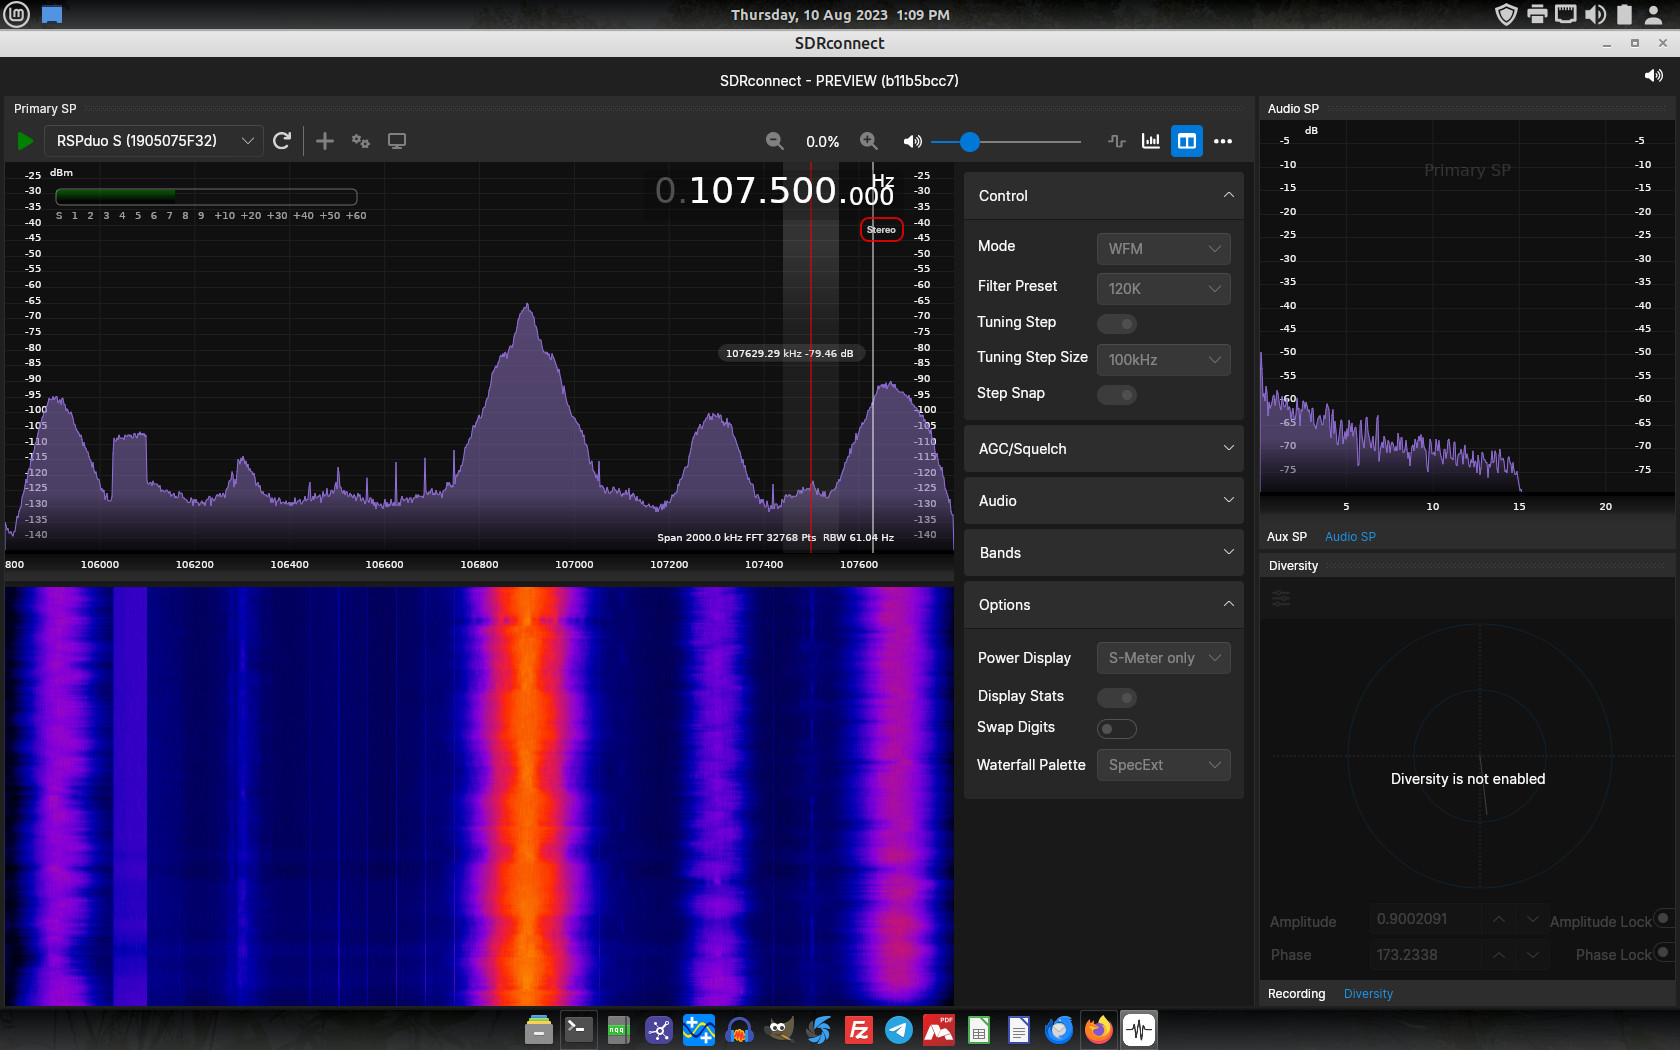Switch to the Recording tab

coord(1296,994)
